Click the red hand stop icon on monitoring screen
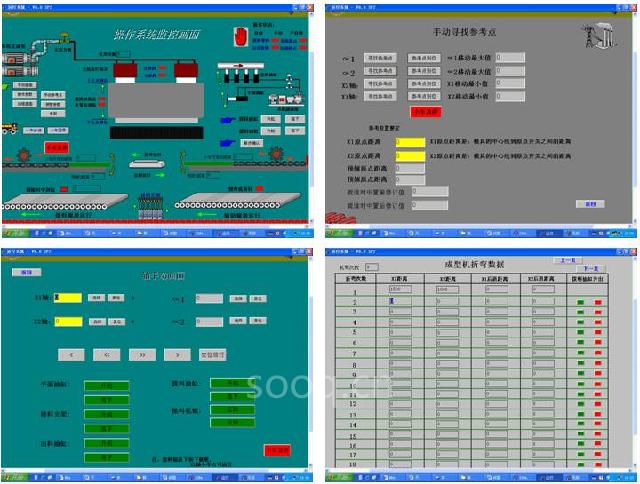 pos(239,37)
